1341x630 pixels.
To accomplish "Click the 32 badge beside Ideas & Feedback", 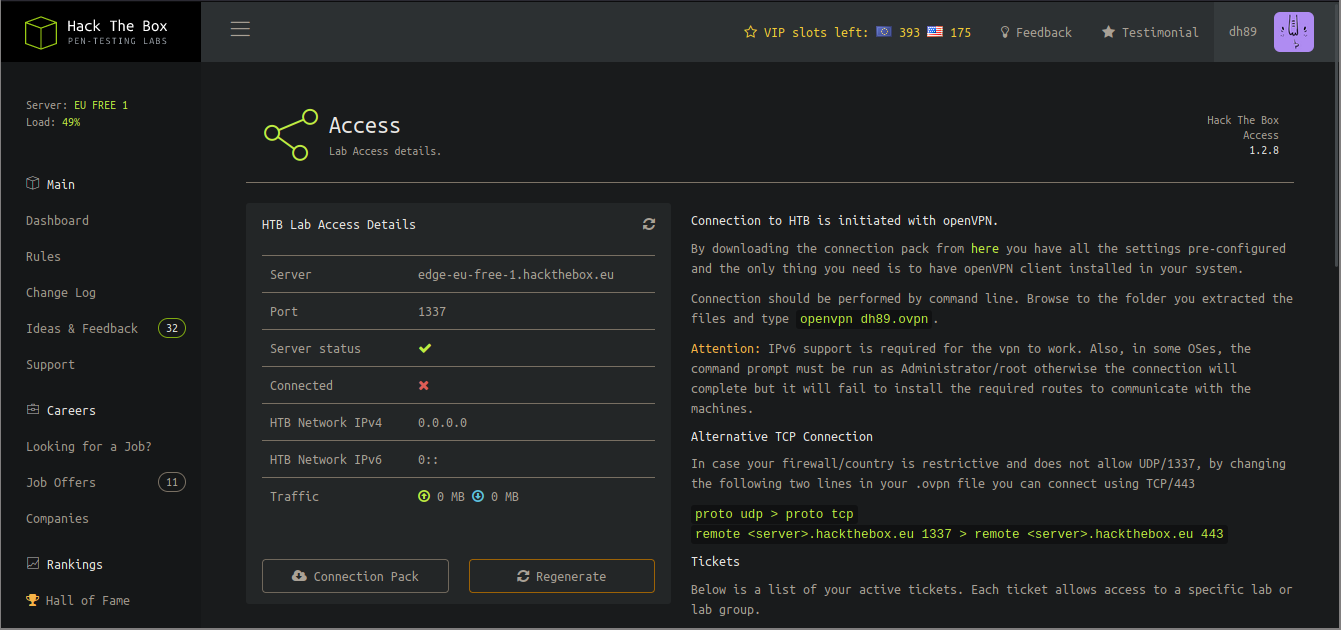I will 172,329.
